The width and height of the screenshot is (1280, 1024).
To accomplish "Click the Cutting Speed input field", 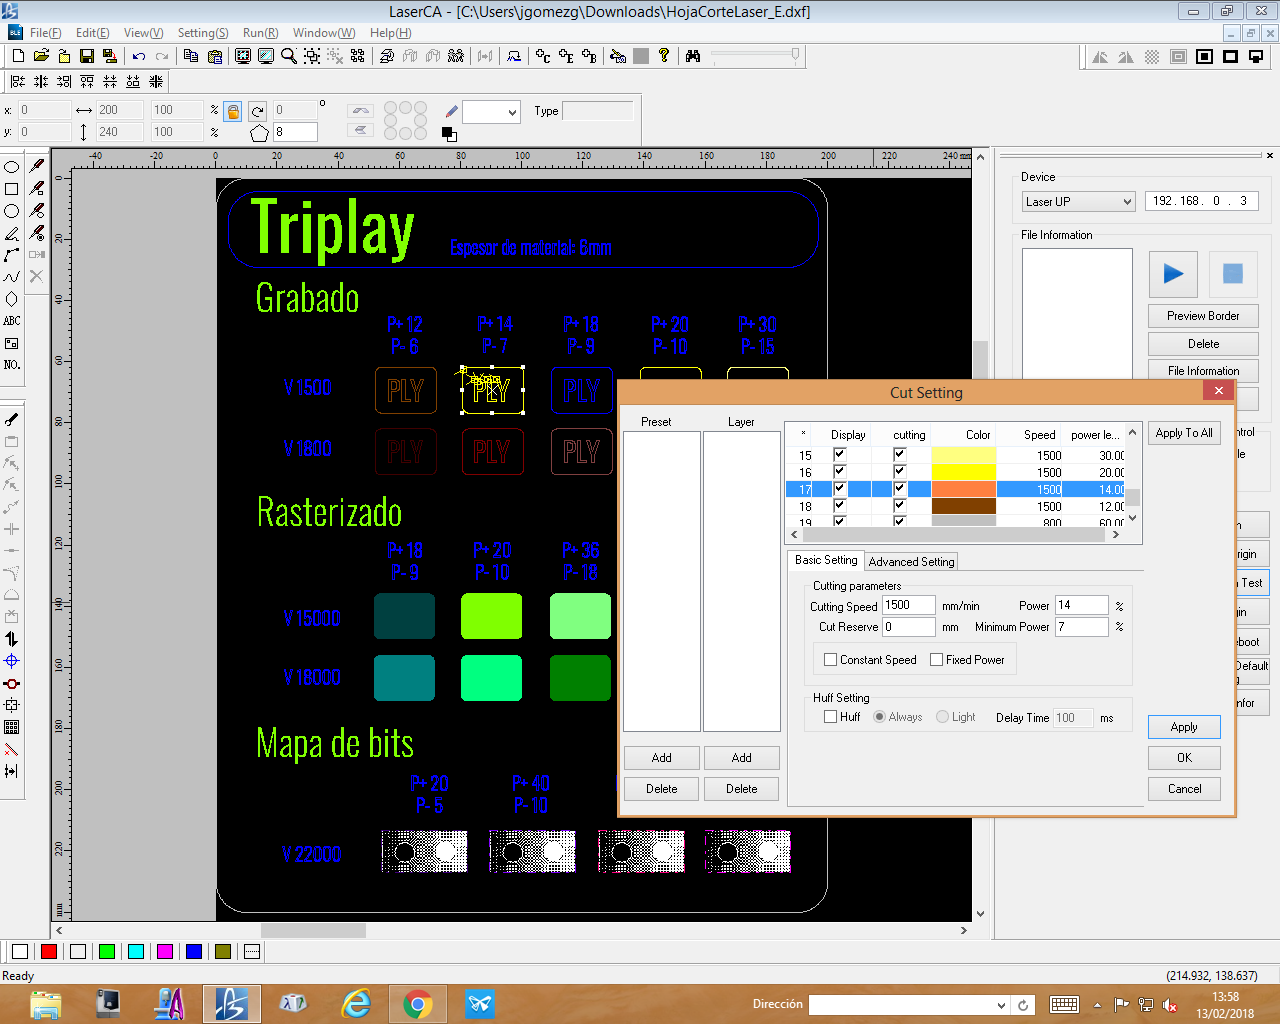I will pyautogui.click(x=908, y=605).
